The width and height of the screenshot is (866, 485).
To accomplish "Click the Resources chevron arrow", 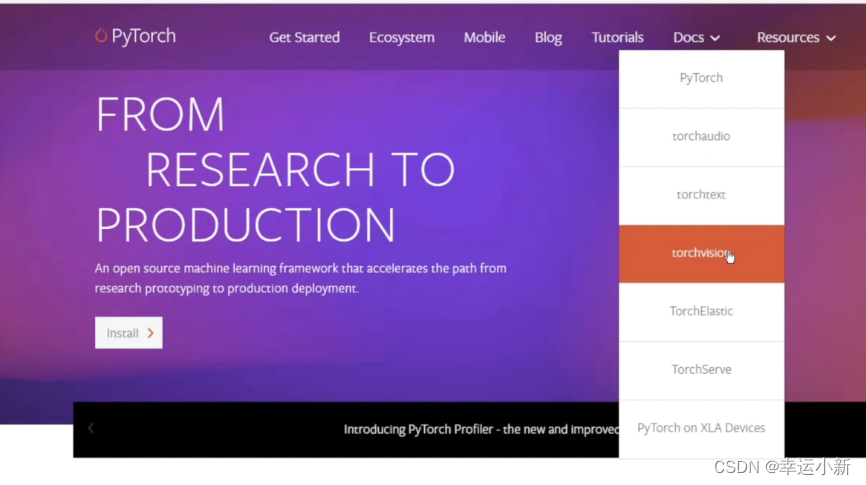I will pos(831,38).
